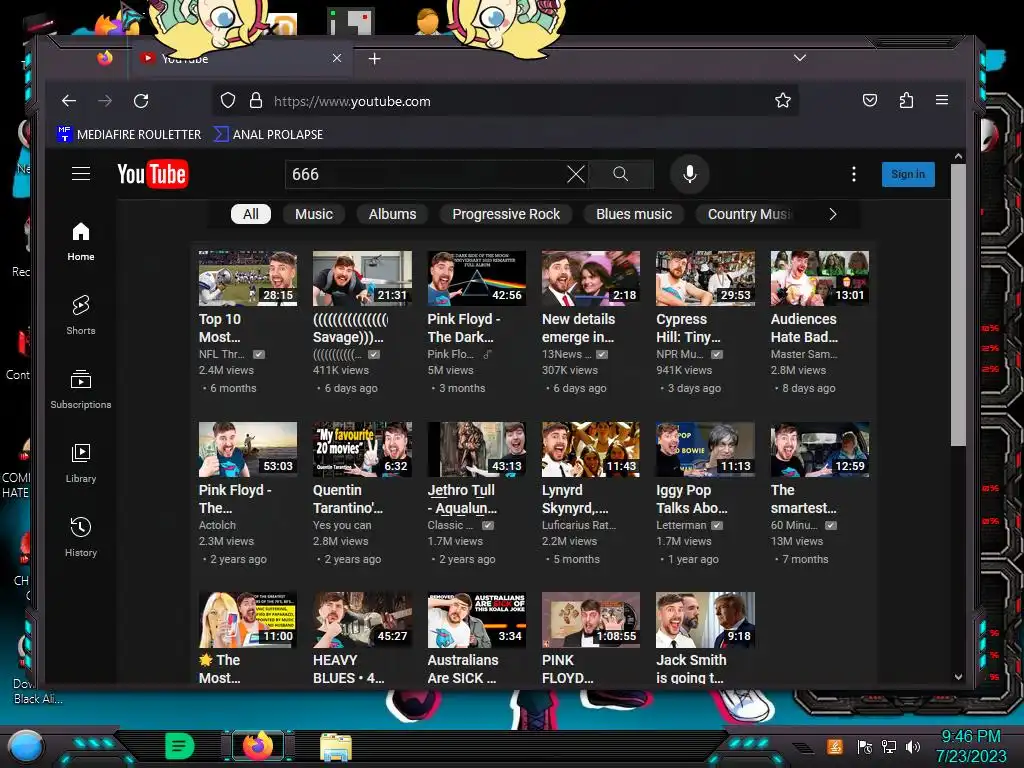Open the MEDIAFIRE ROULETTER bookmark
This screenshot has width=1024, height=768.
[129, 135]
